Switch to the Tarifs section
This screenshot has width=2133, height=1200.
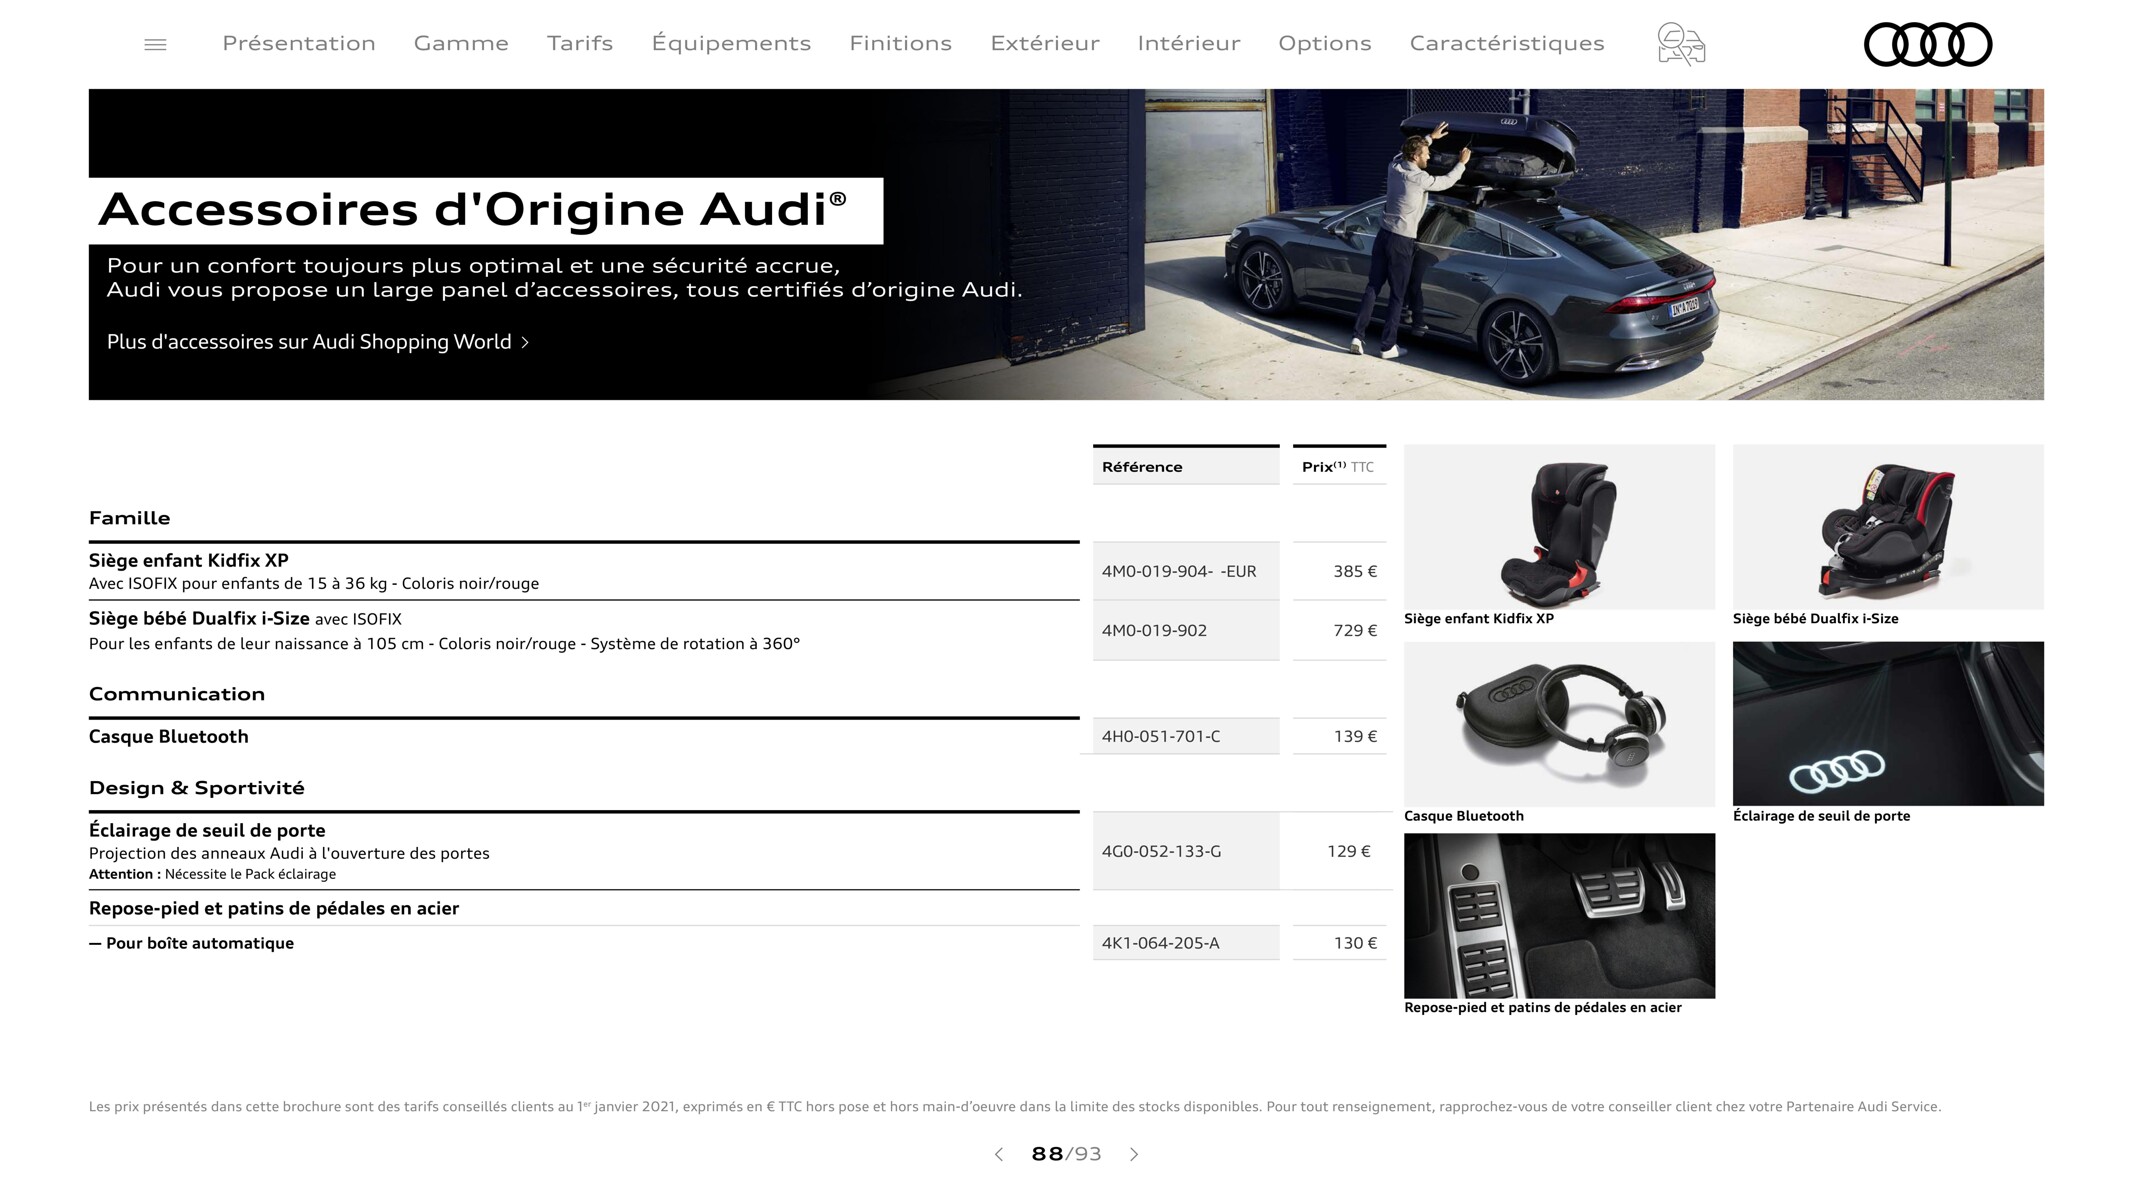580,43
